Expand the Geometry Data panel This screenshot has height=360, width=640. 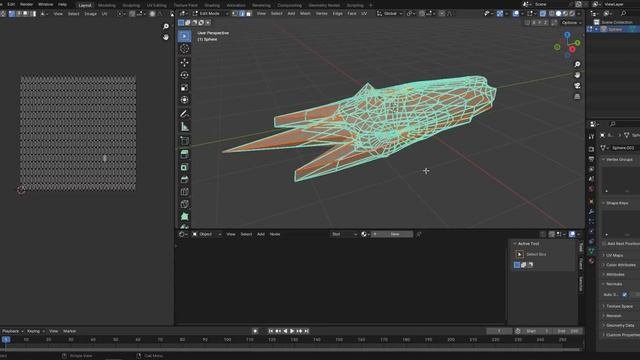coord(619,325)
